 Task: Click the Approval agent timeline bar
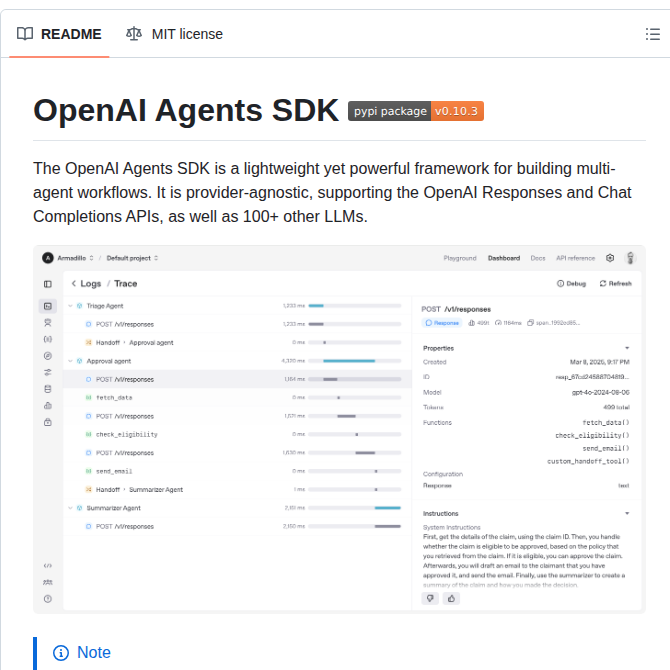[x=349, y=361]
